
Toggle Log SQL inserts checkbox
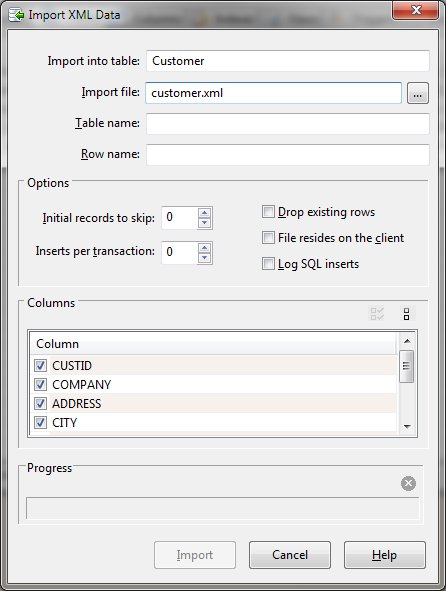point(268,264)
